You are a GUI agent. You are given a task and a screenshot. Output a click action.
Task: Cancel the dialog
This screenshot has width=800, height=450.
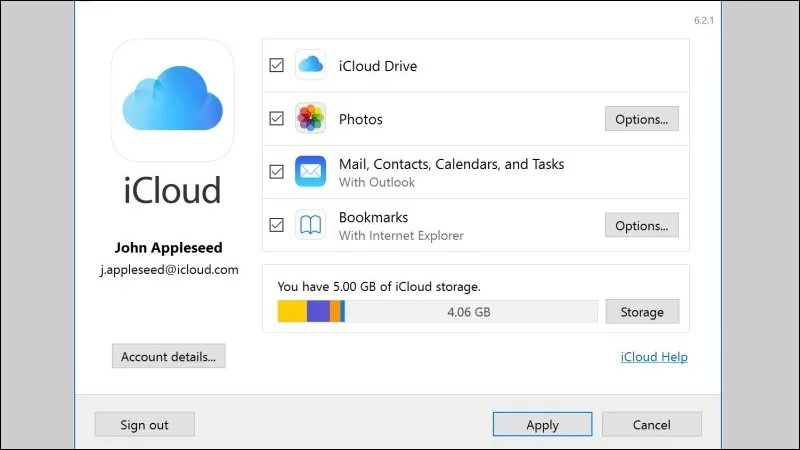pyautogui.click(x=652, y=424)
